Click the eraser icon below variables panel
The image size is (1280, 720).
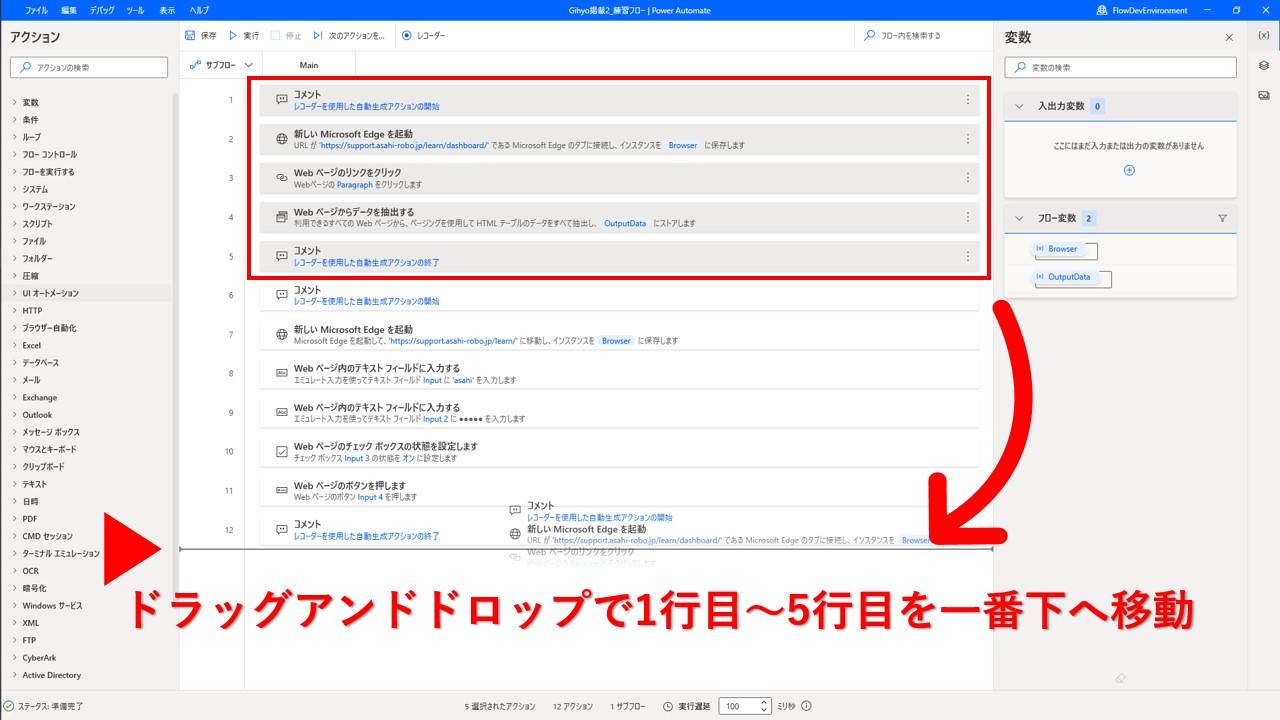click(1120, 678)
